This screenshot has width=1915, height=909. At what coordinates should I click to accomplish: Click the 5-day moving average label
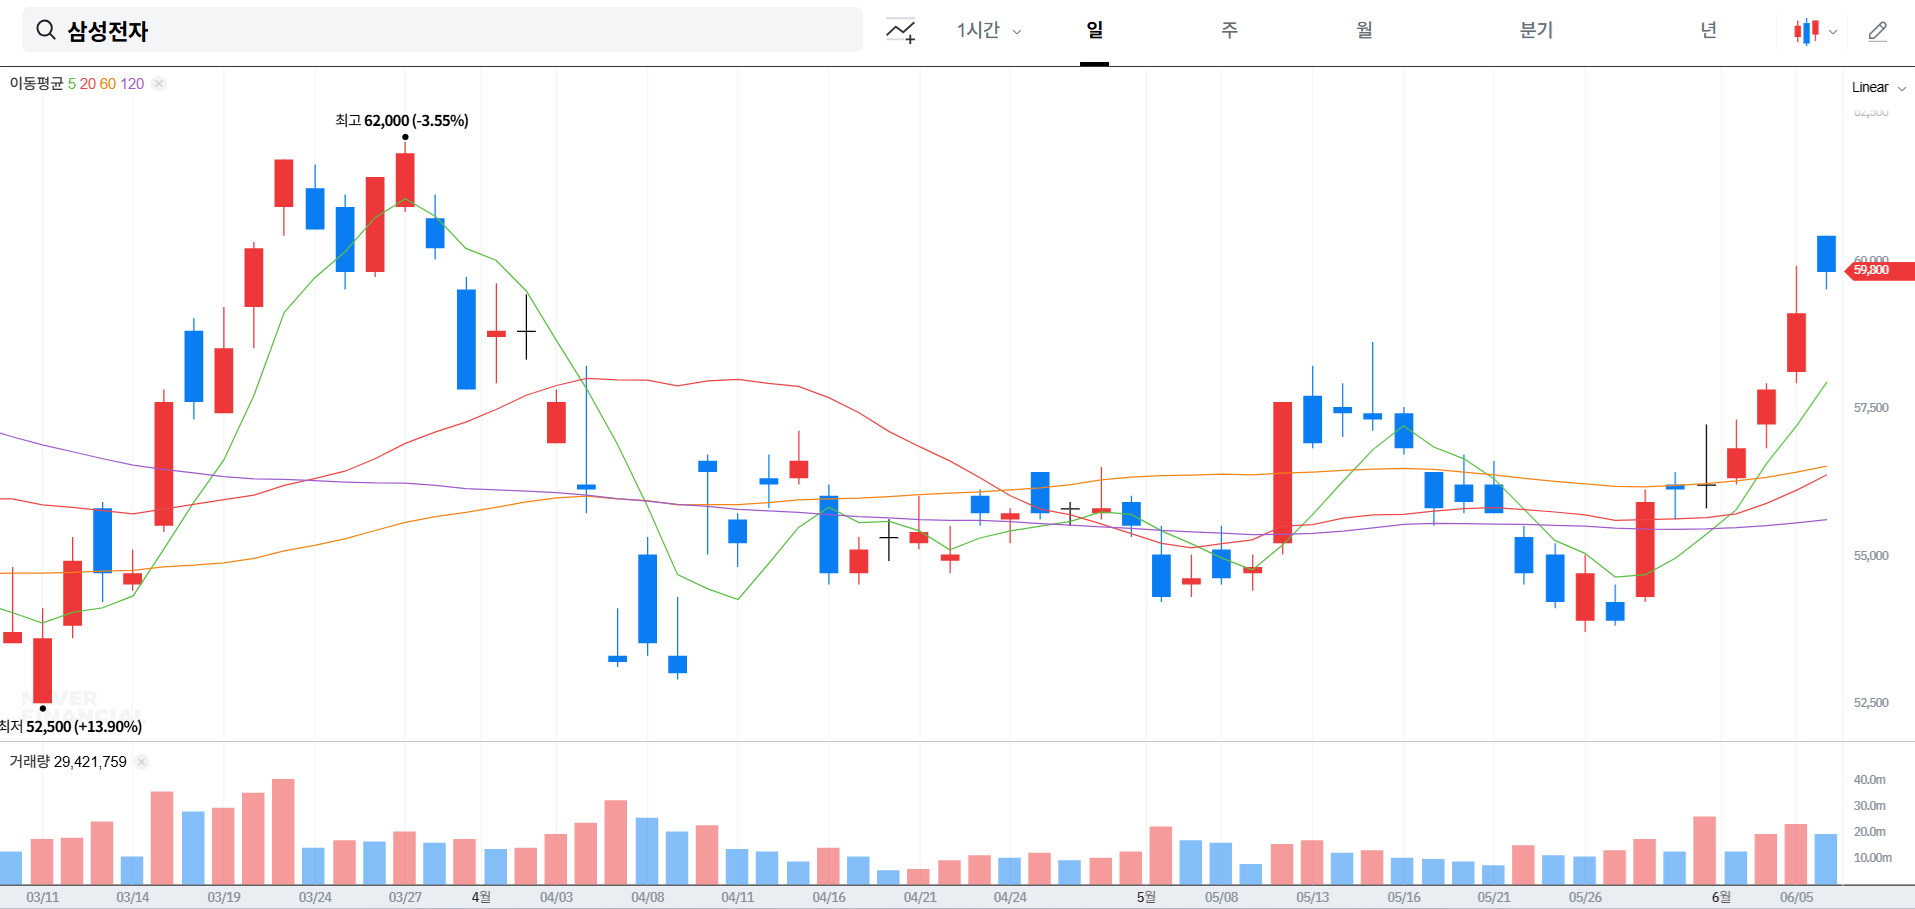72,84
